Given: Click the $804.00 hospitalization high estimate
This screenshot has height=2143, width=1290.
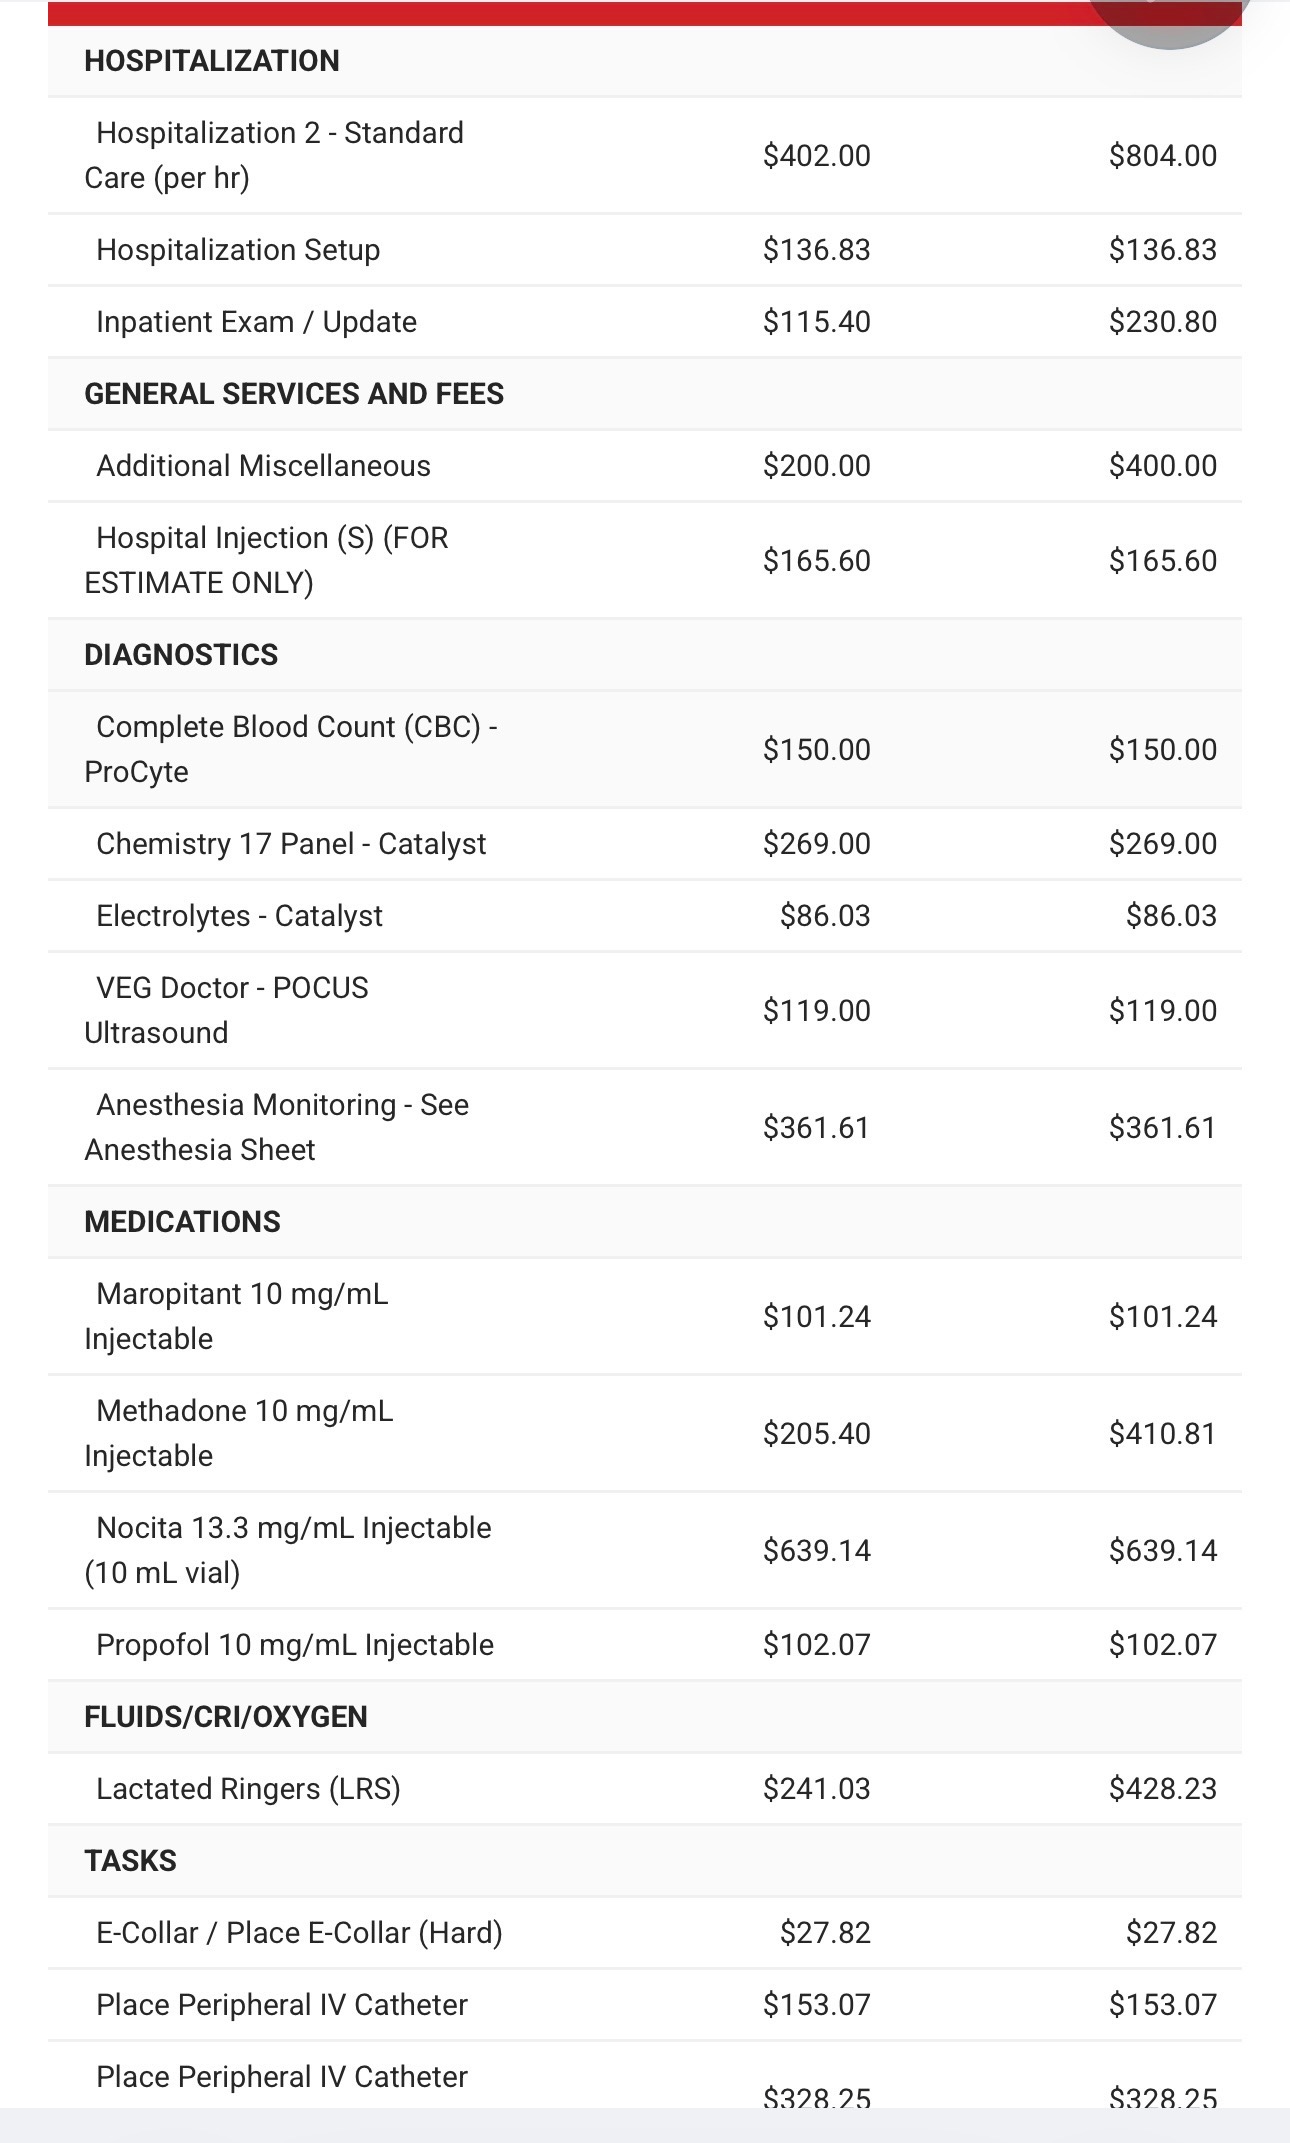Looking at the screenshot, I should [1162, 156].
